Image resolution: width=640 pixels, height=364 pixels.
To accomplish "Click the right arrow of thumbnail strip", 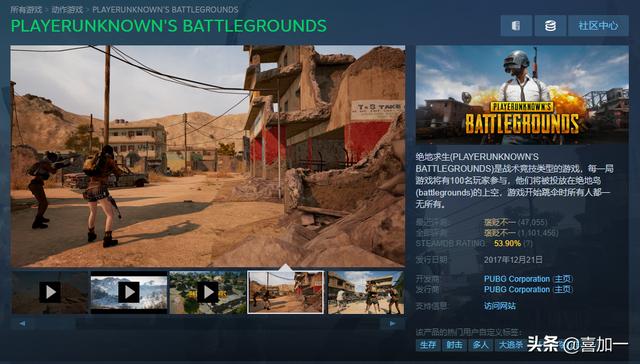I will coord(392,323).
